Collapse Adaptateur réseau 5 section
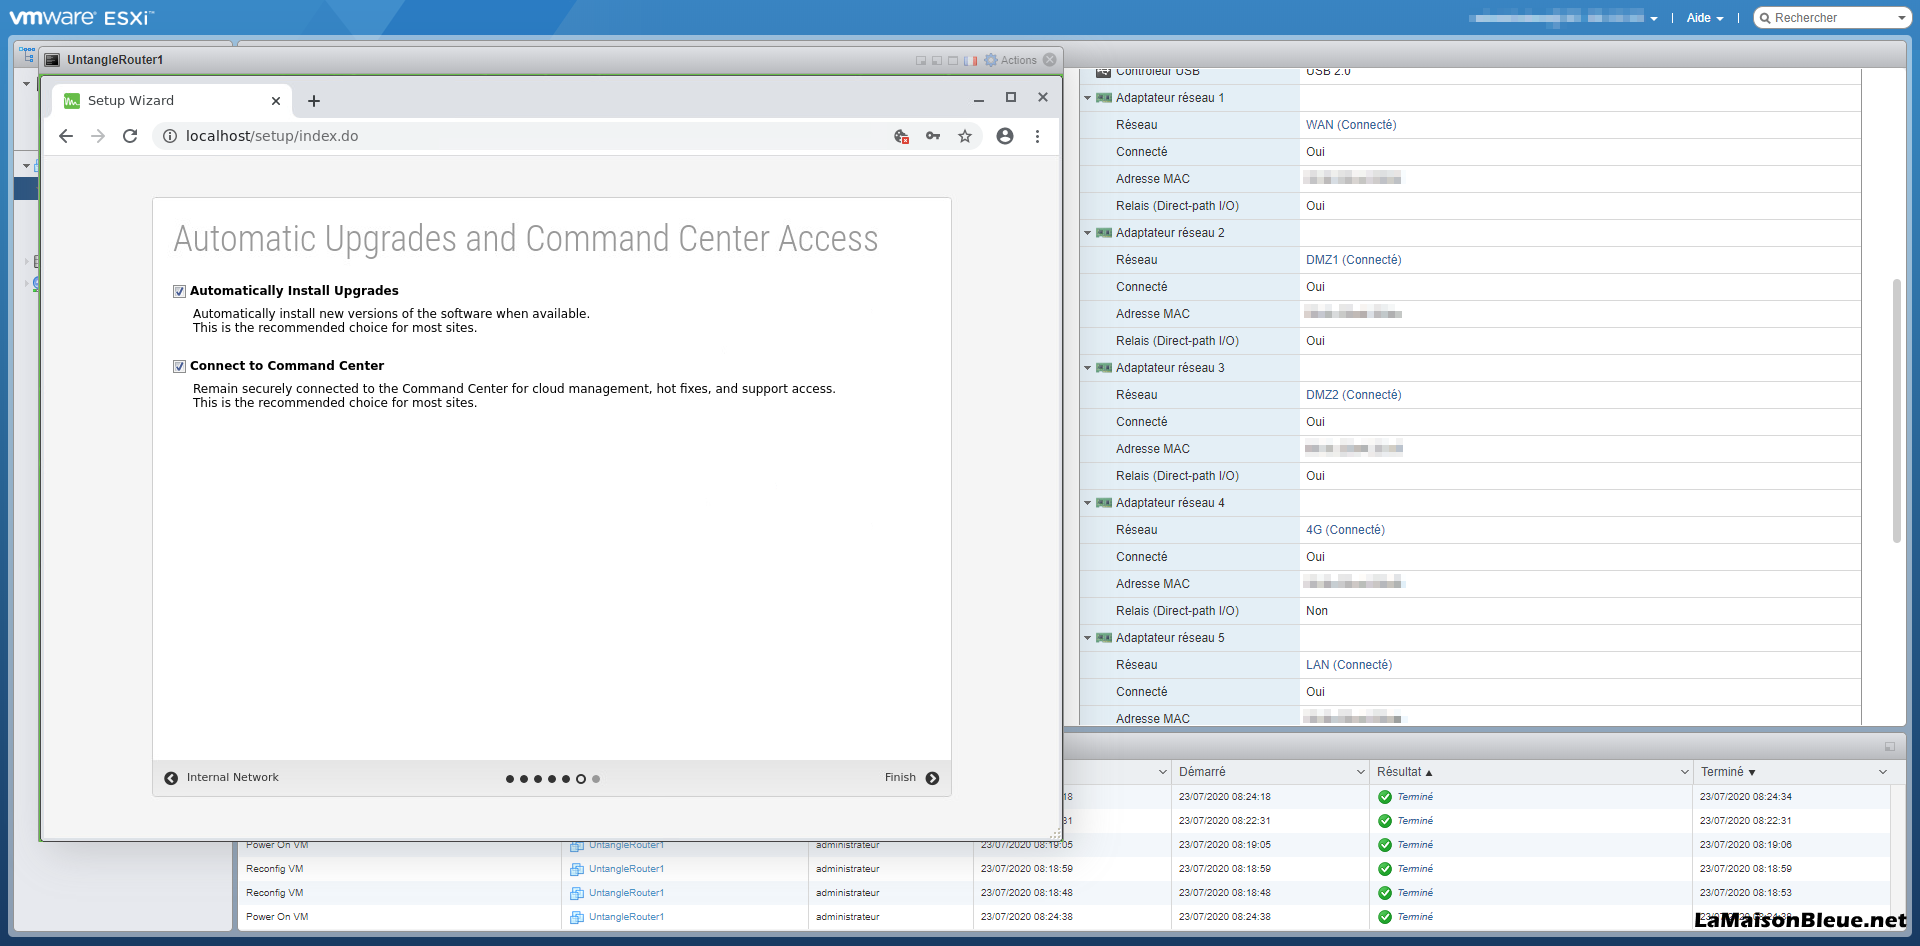The width and height of the screenshot is (1920, 946). [1088, 638]
